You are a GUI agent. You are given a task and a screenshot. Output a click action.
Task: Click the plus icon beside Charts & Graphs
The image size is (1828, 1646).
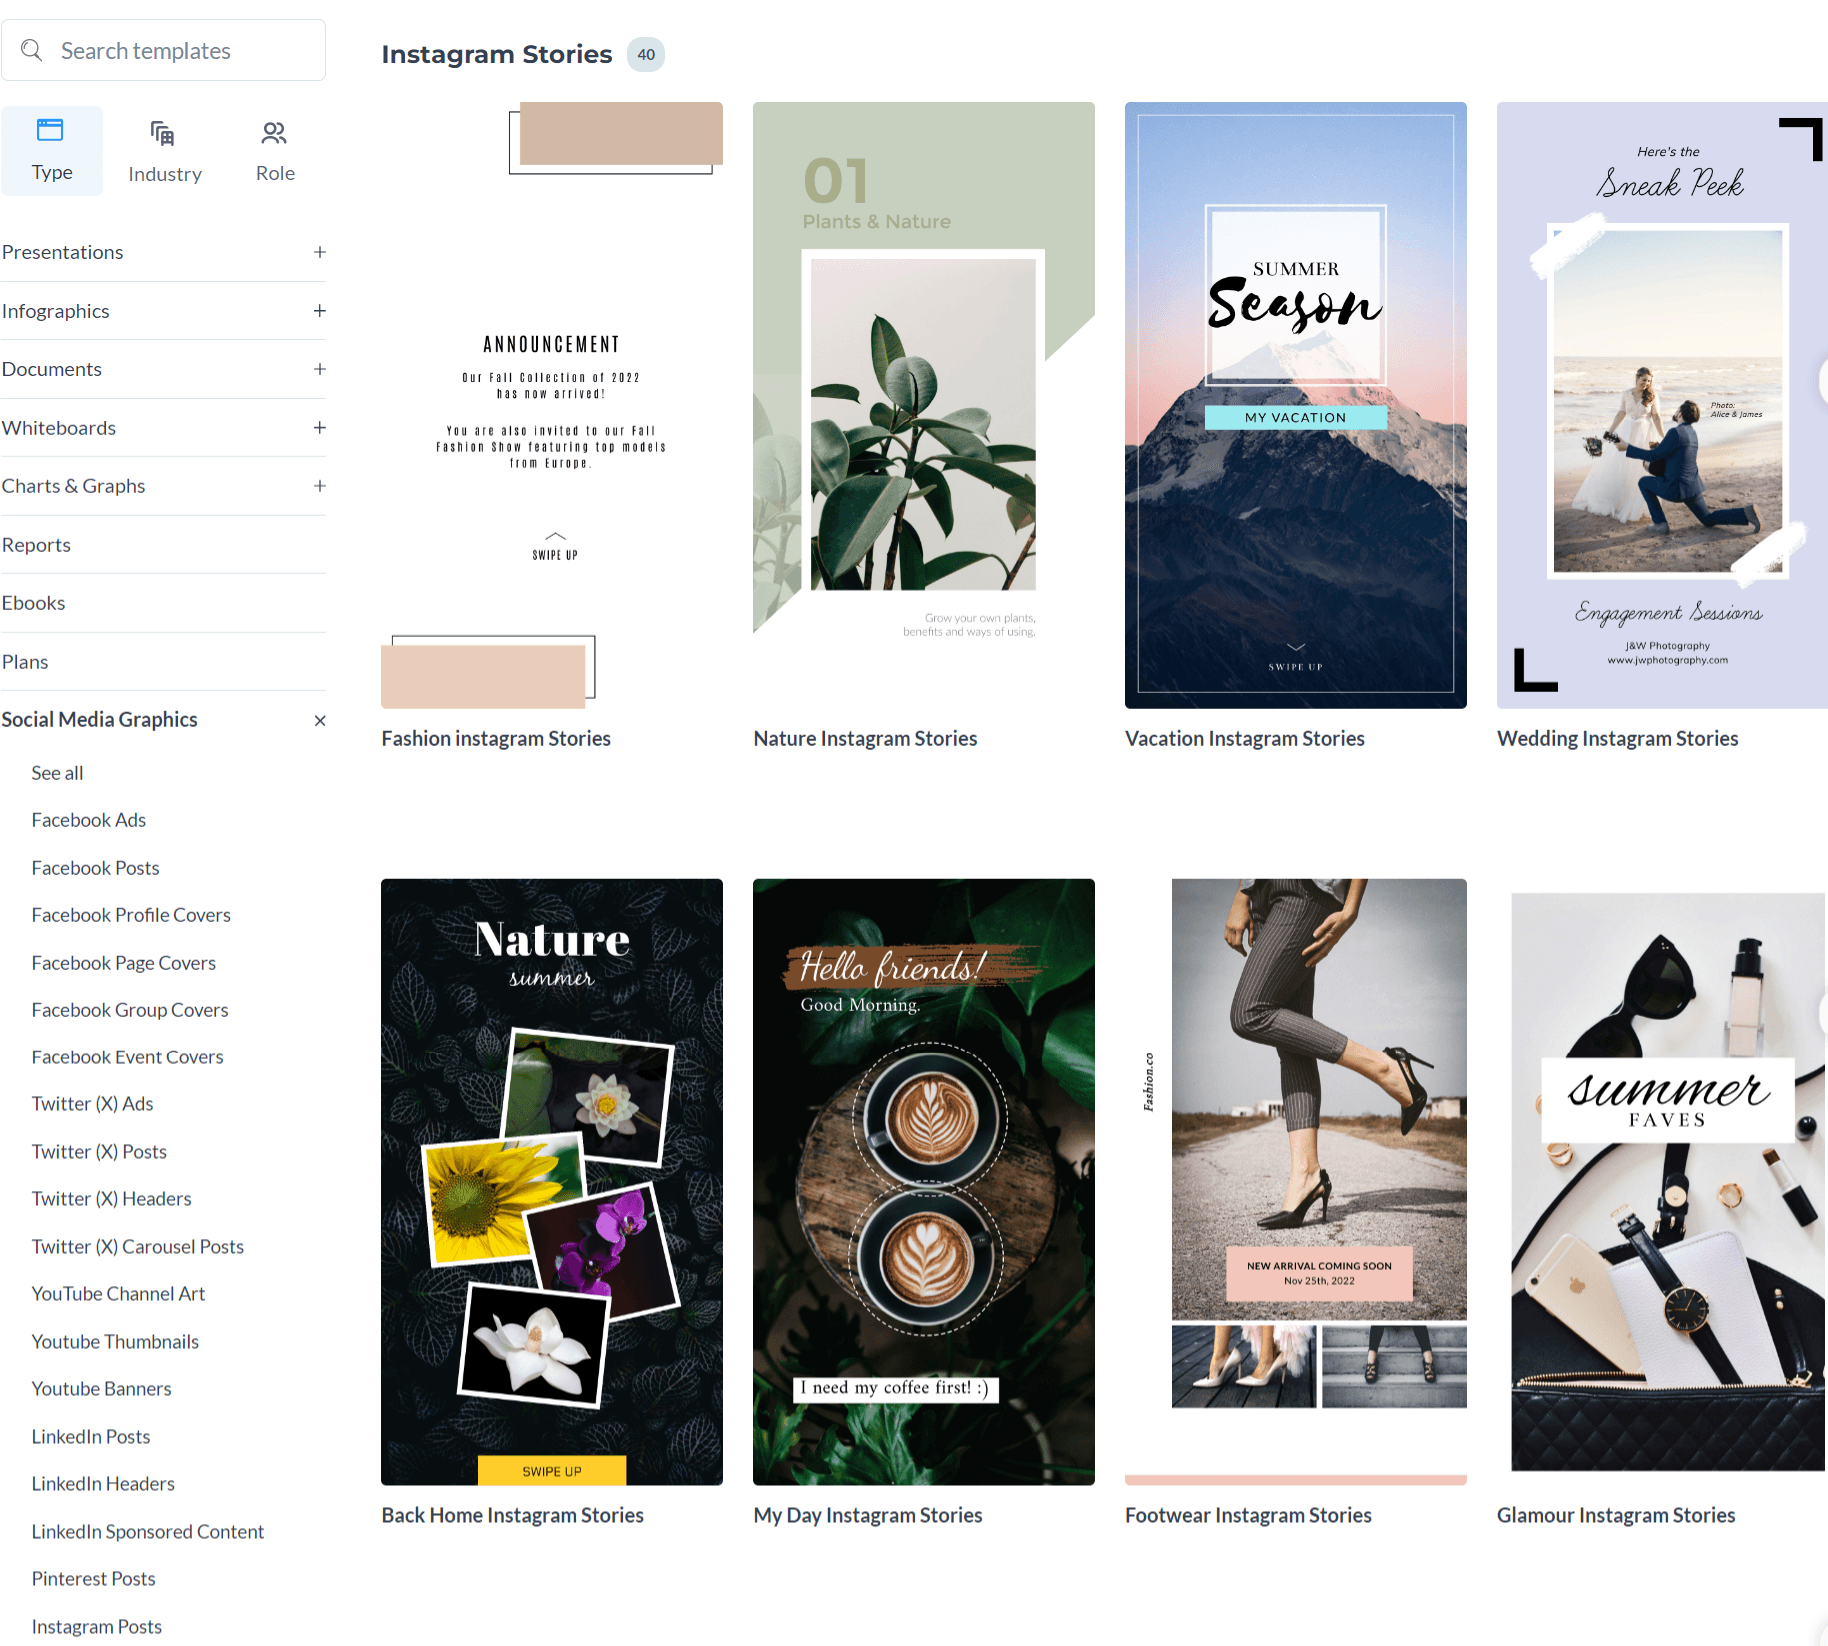pos(320,486)
